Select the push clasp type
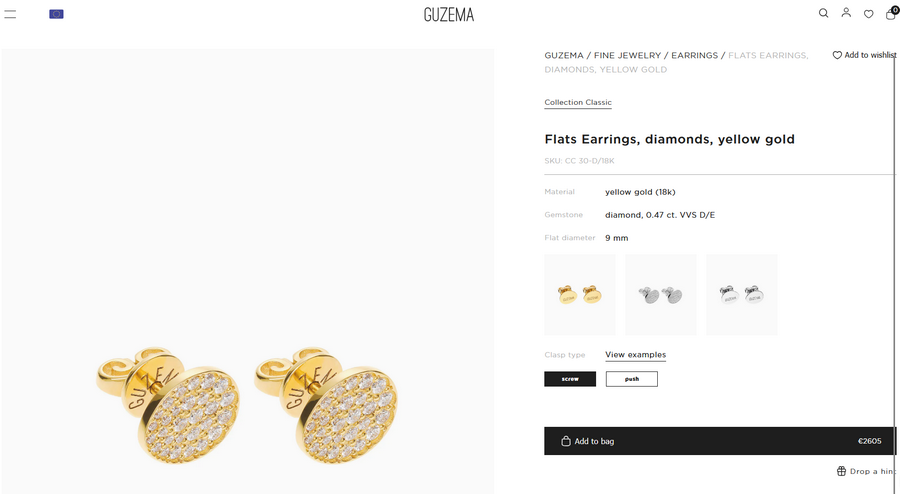 (x=631, y=379)
